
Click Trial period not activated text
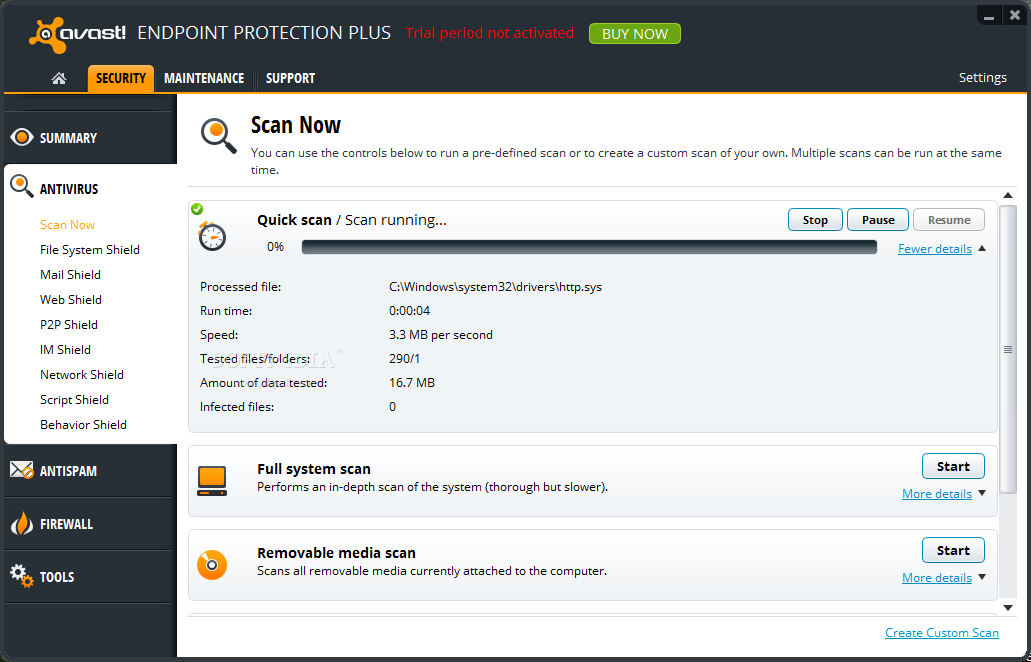coord(489,33)
